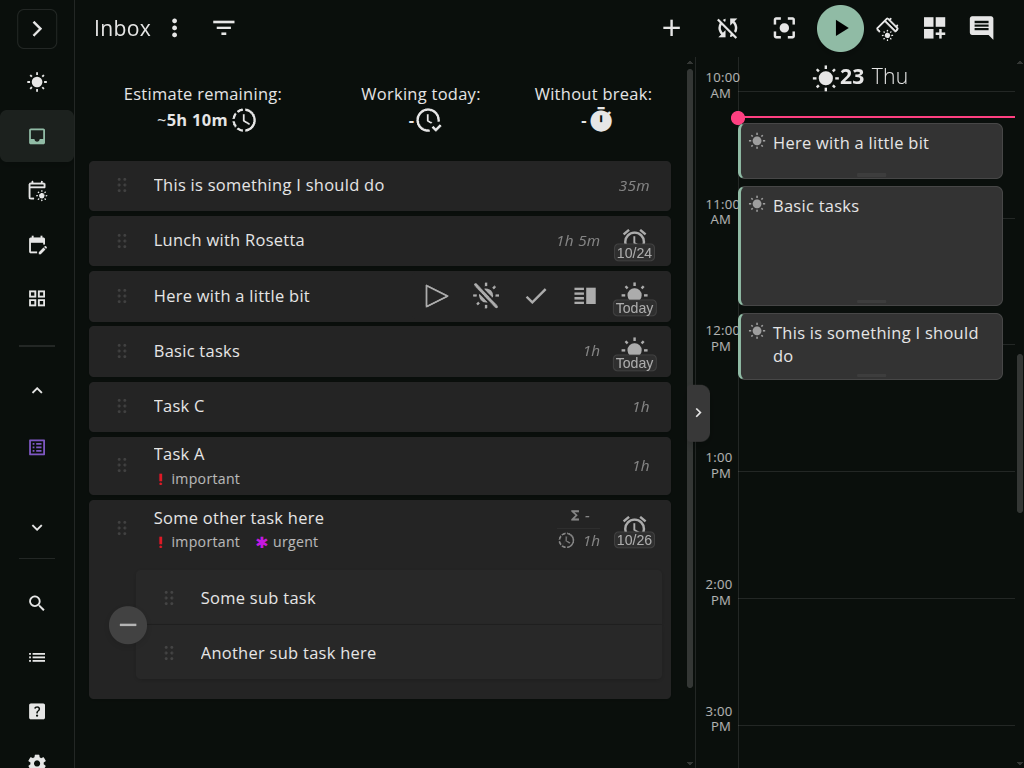Click the task list scrollbar
Screen dimensions: 1024x768
point(689,400)
